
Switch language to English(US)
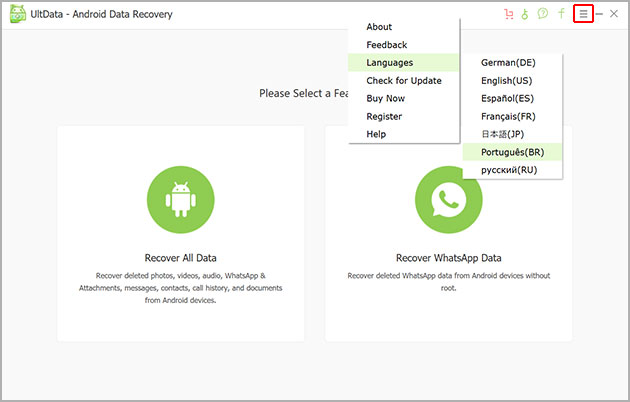(512, 80)
